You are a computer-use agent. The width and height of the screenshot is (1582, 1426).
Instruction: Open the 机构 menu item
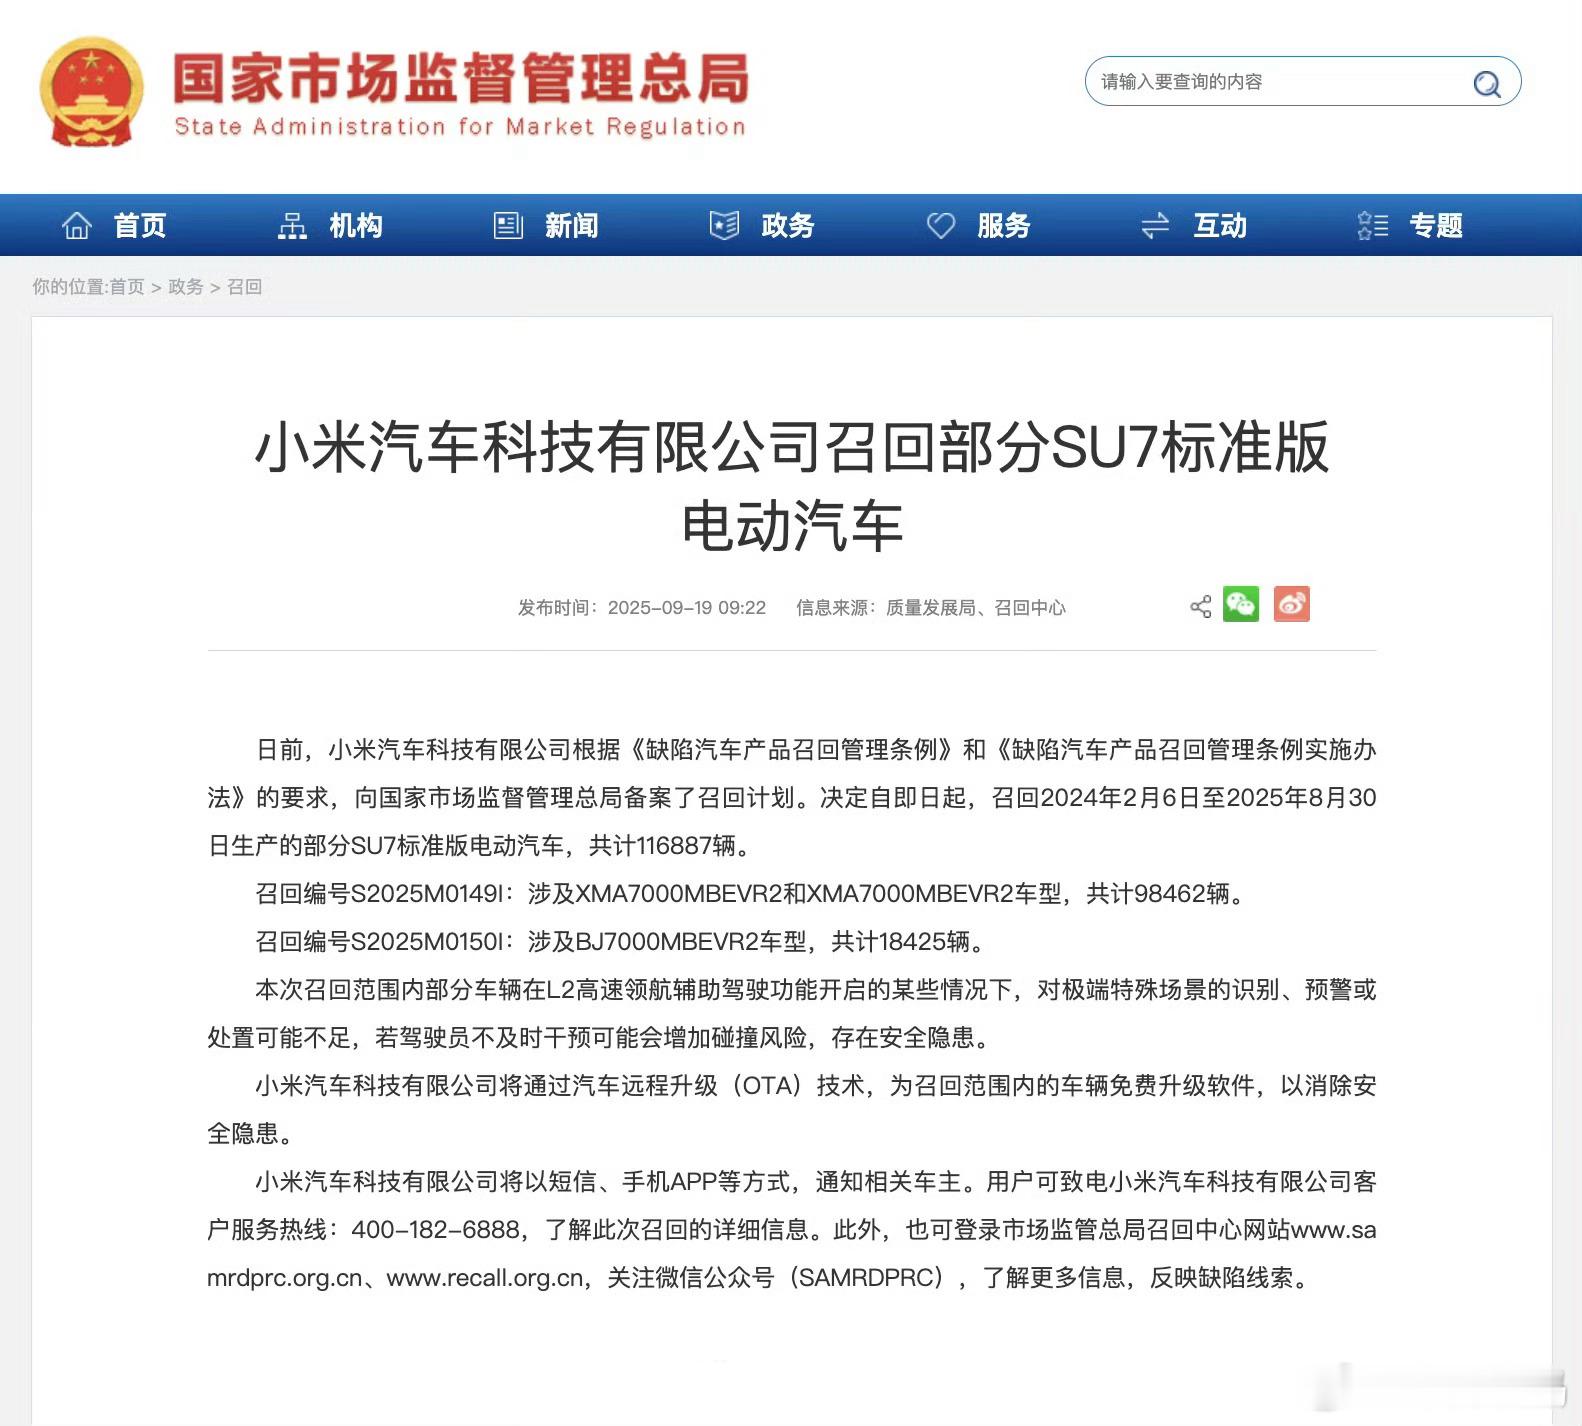[356, 226]
